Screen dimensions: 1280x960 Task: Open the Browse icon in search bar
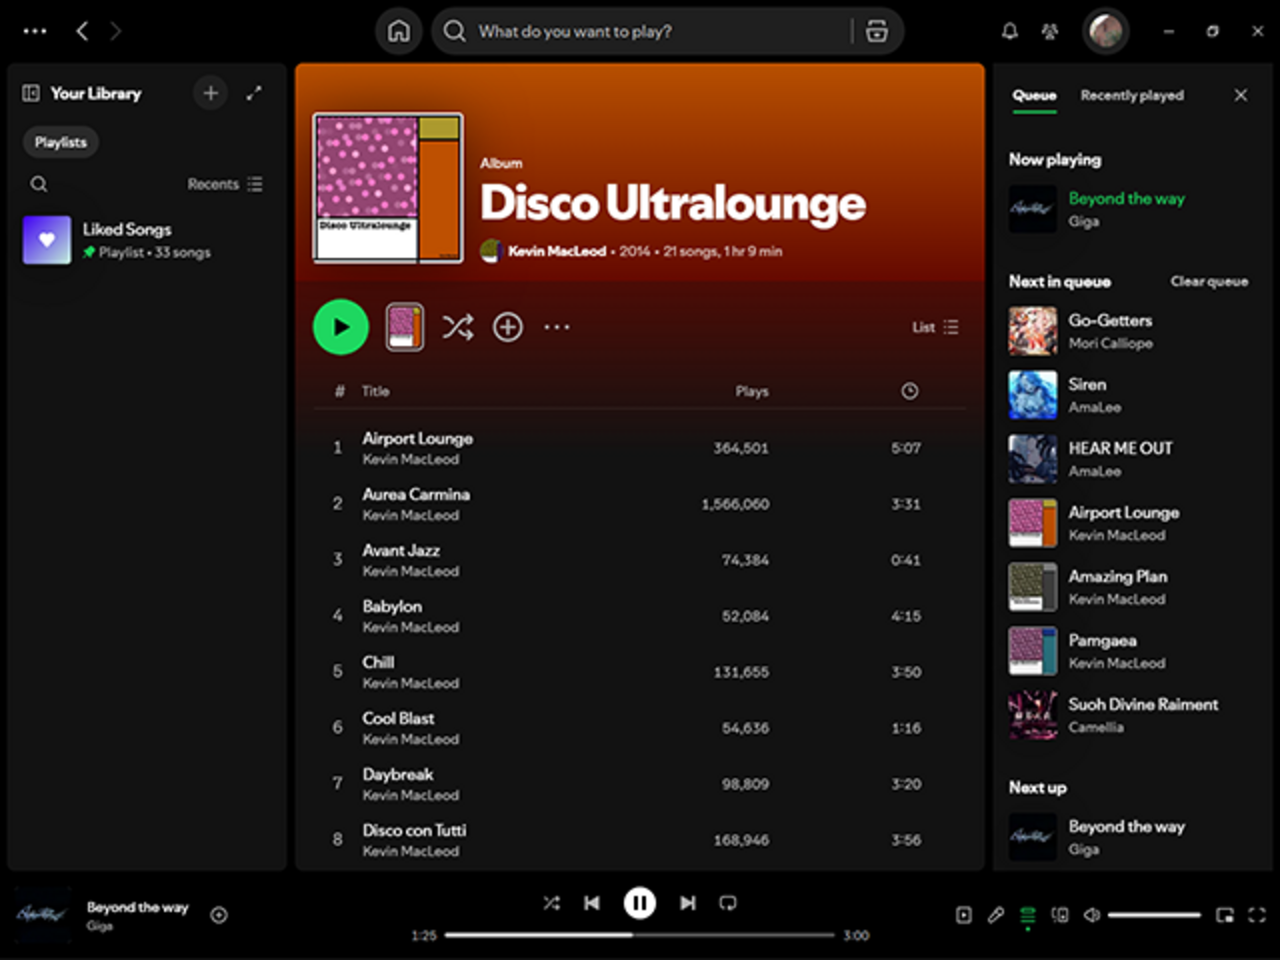tap(877, 32)
